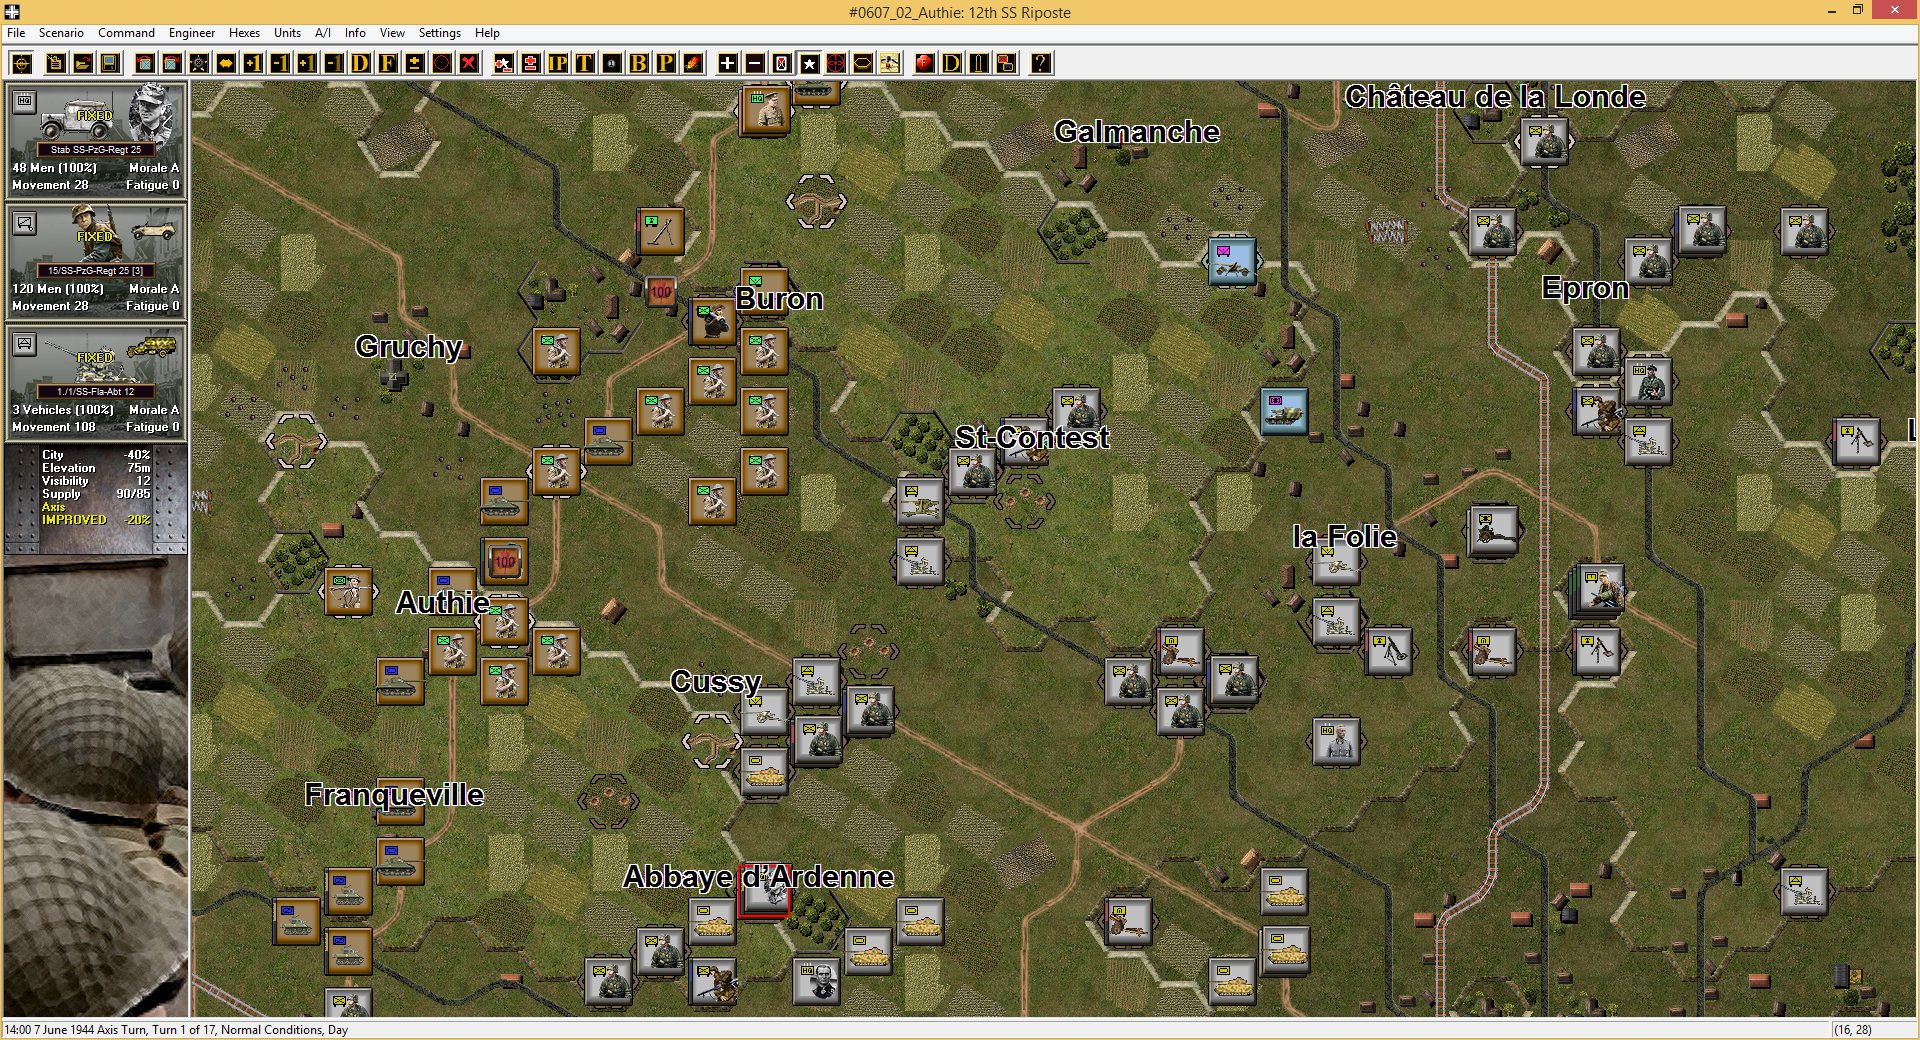
Task: Click the bullet shell toolbar icon
Action: tap(979, 64)
